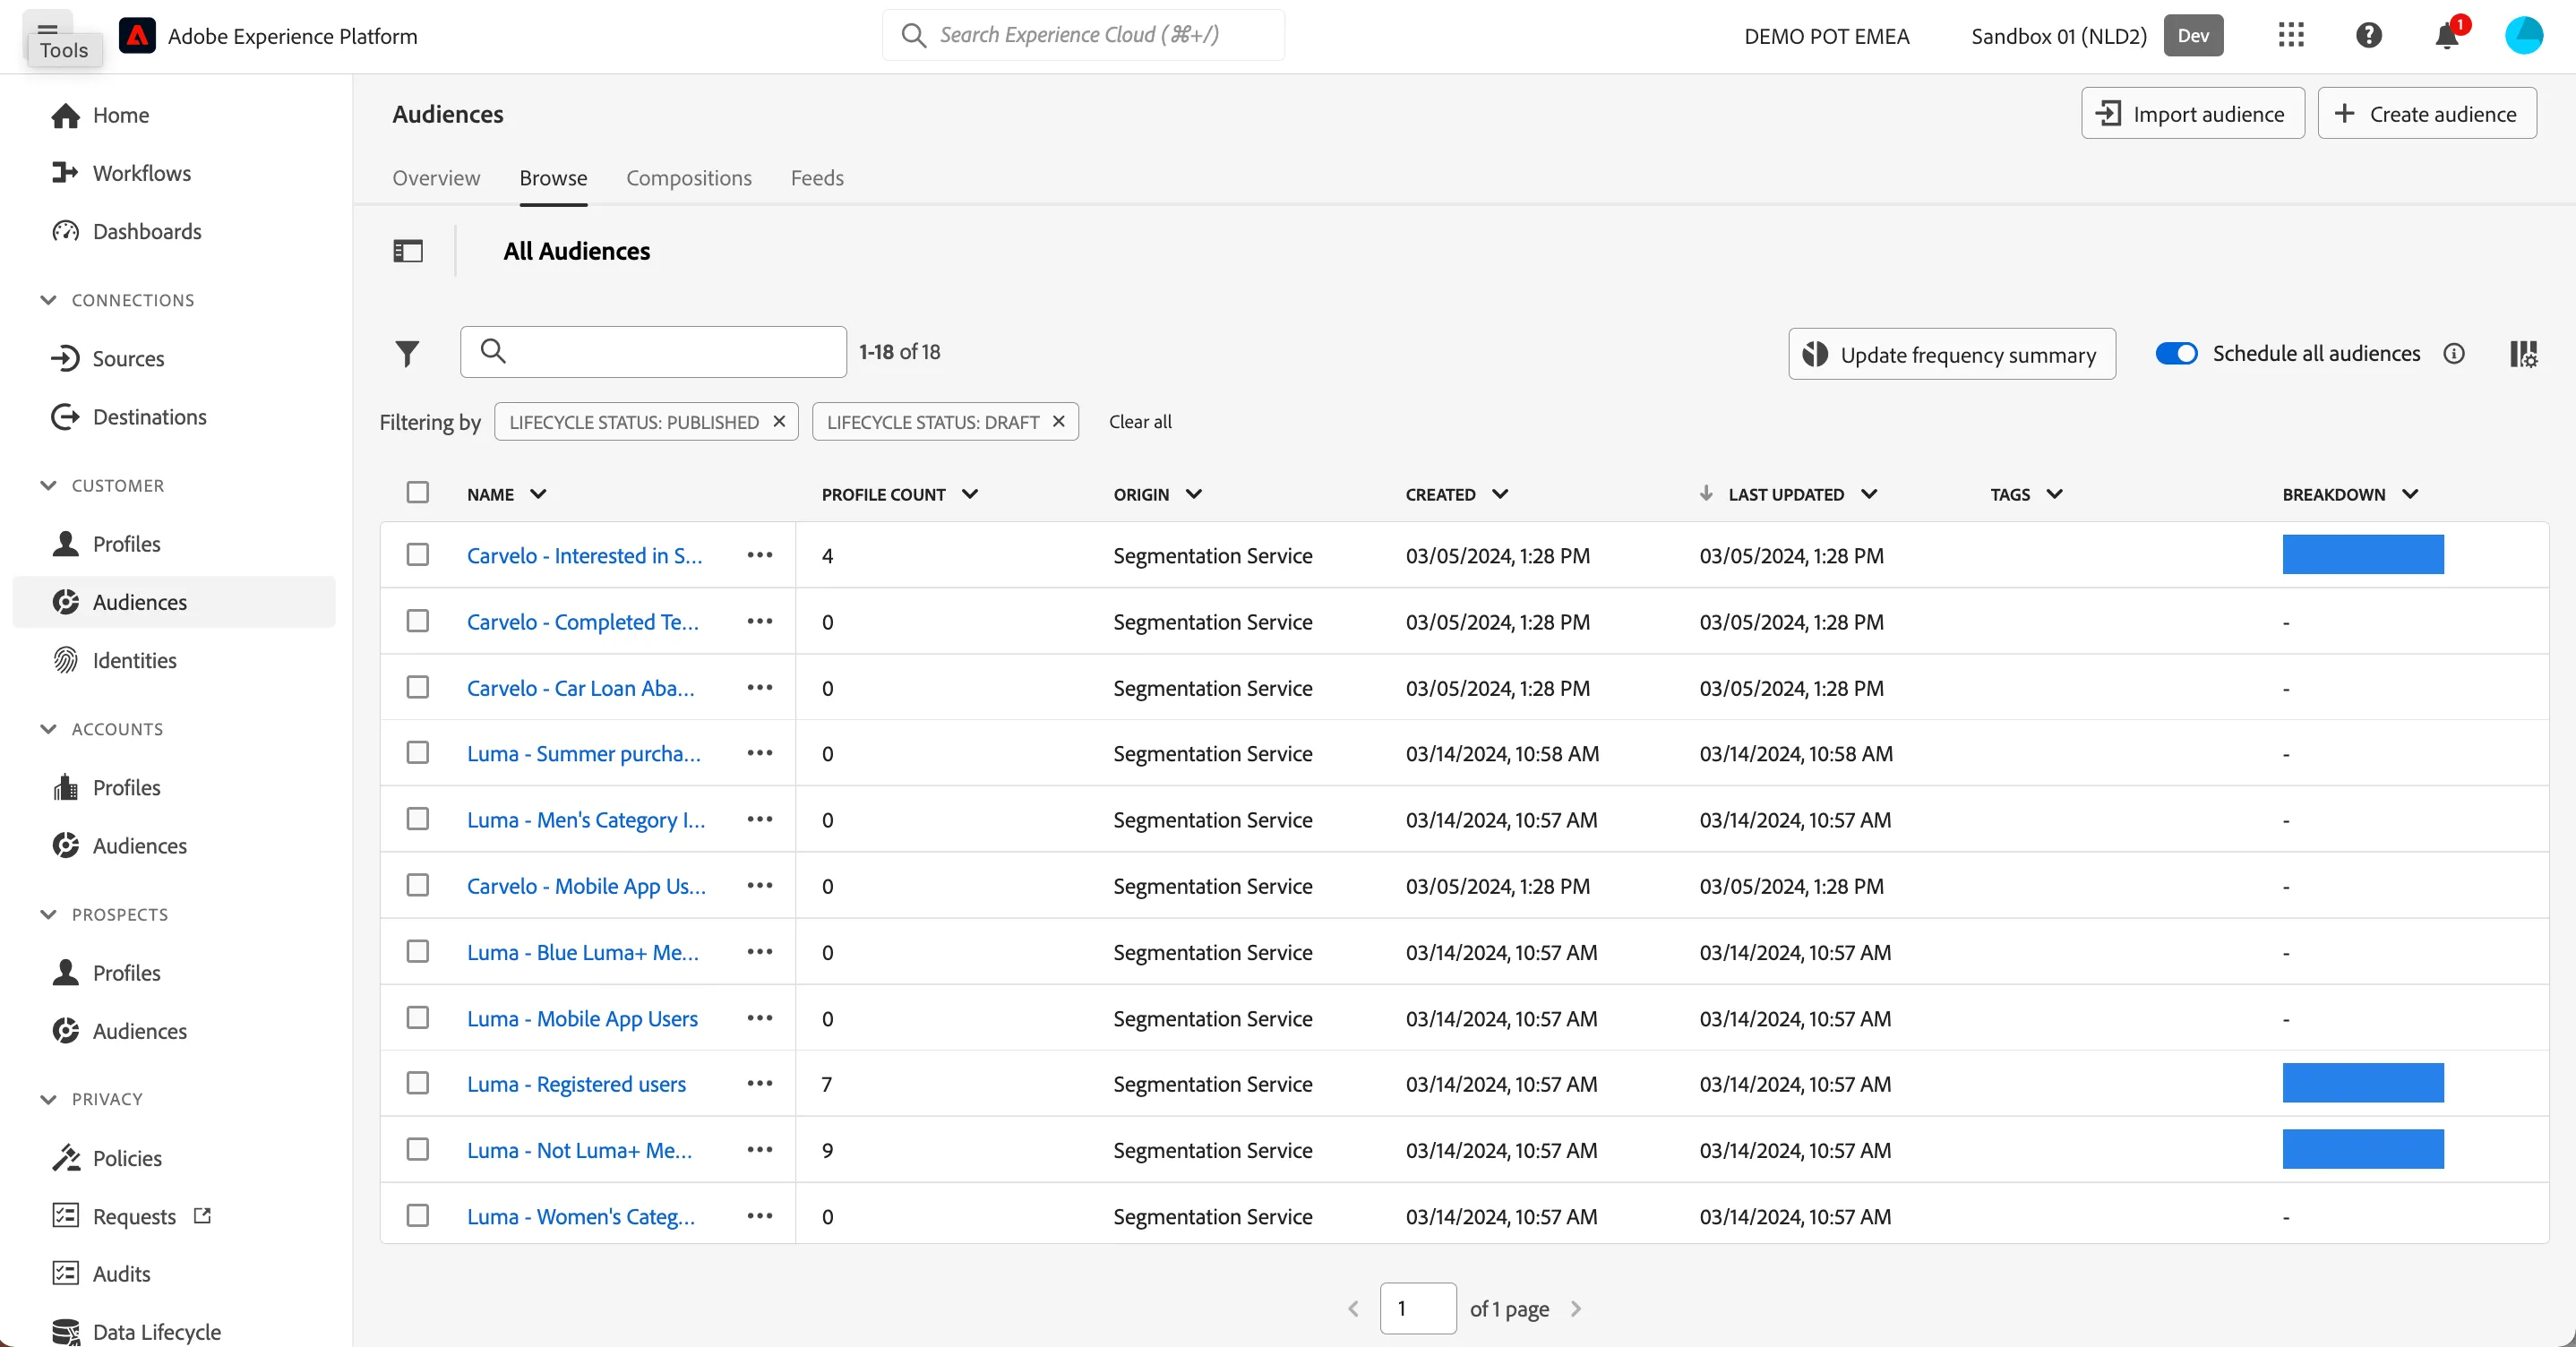Open the notifications bell
The width and height of the screenshot is (2576, 1347).
pos(2447,36)
